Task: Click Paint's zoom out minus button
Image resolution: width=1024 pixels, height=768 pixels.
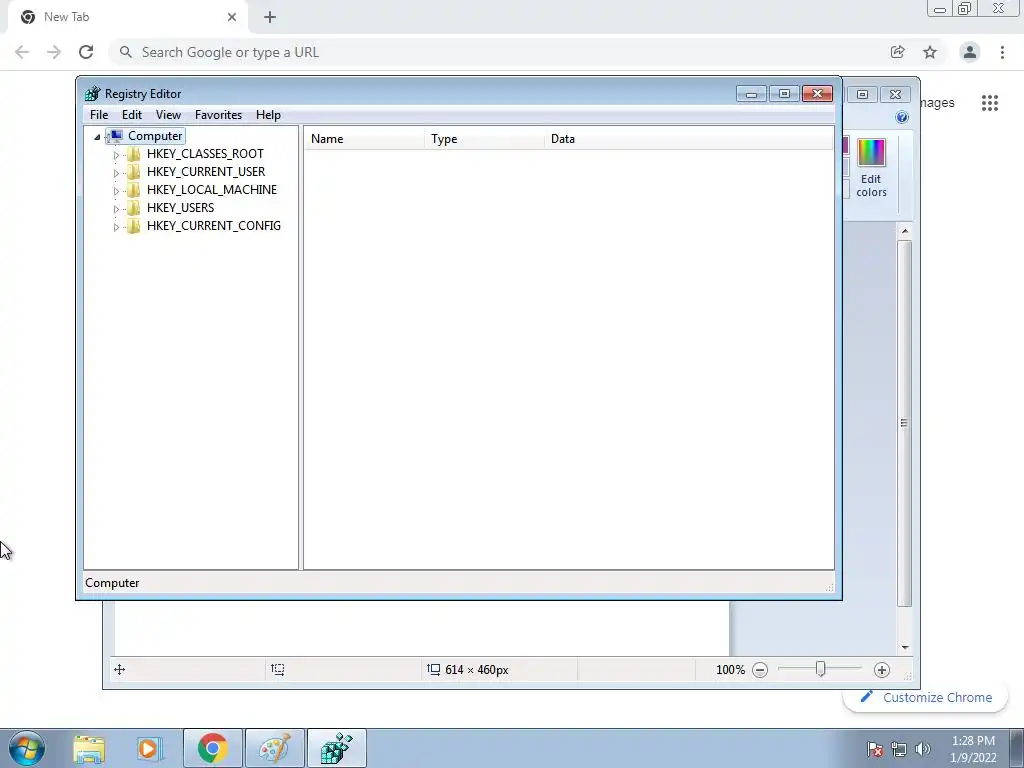Action: point(760,670)
